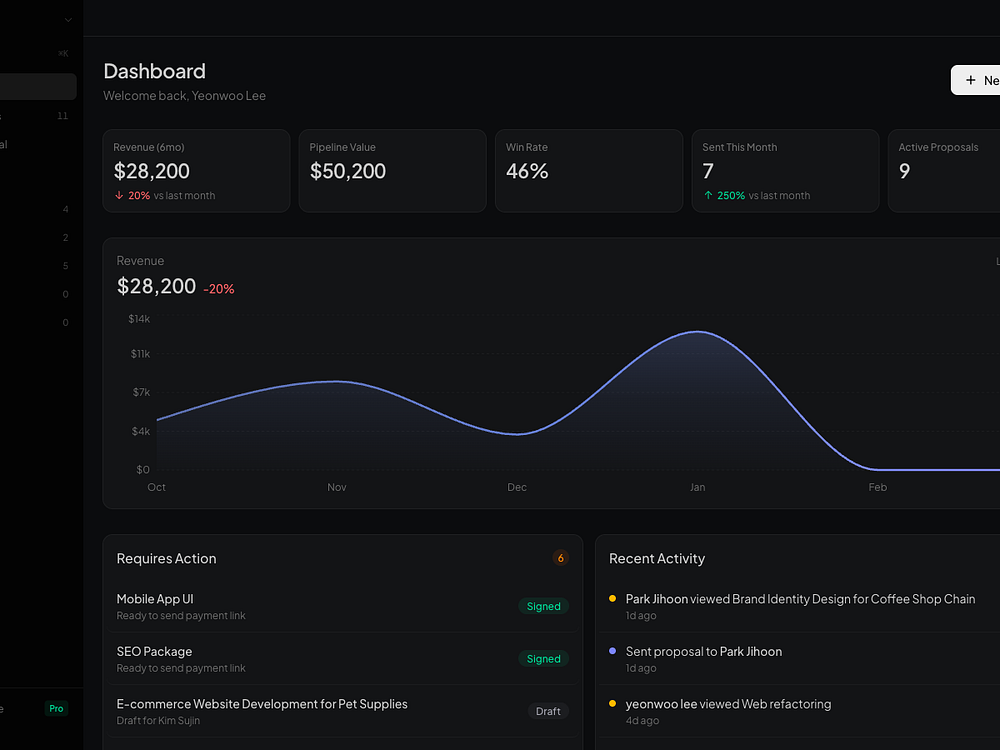Click the plus icon on the New button

pyautogui.click(x=970, y=80)
